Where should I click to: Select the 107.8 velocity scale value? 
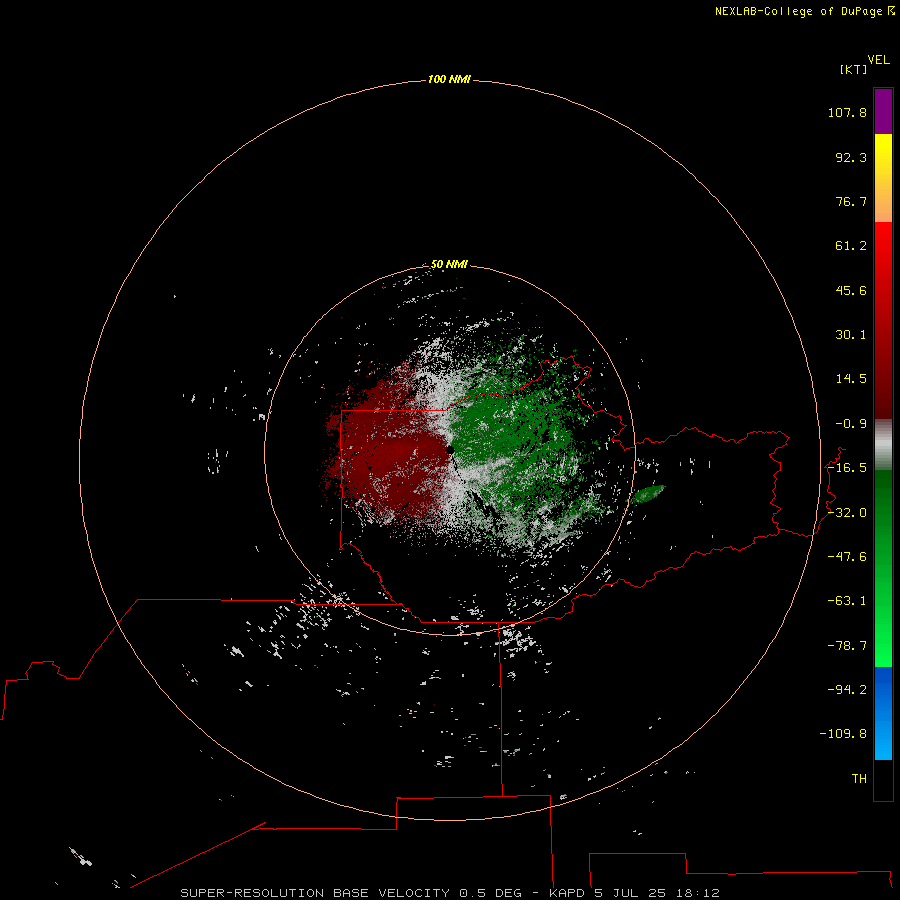click(x=847, y=112)
